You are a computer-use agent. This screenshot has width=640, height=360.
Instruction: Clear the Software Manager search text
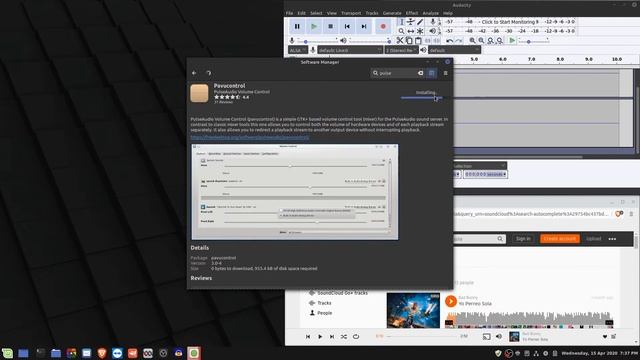[x=420, y=73]
